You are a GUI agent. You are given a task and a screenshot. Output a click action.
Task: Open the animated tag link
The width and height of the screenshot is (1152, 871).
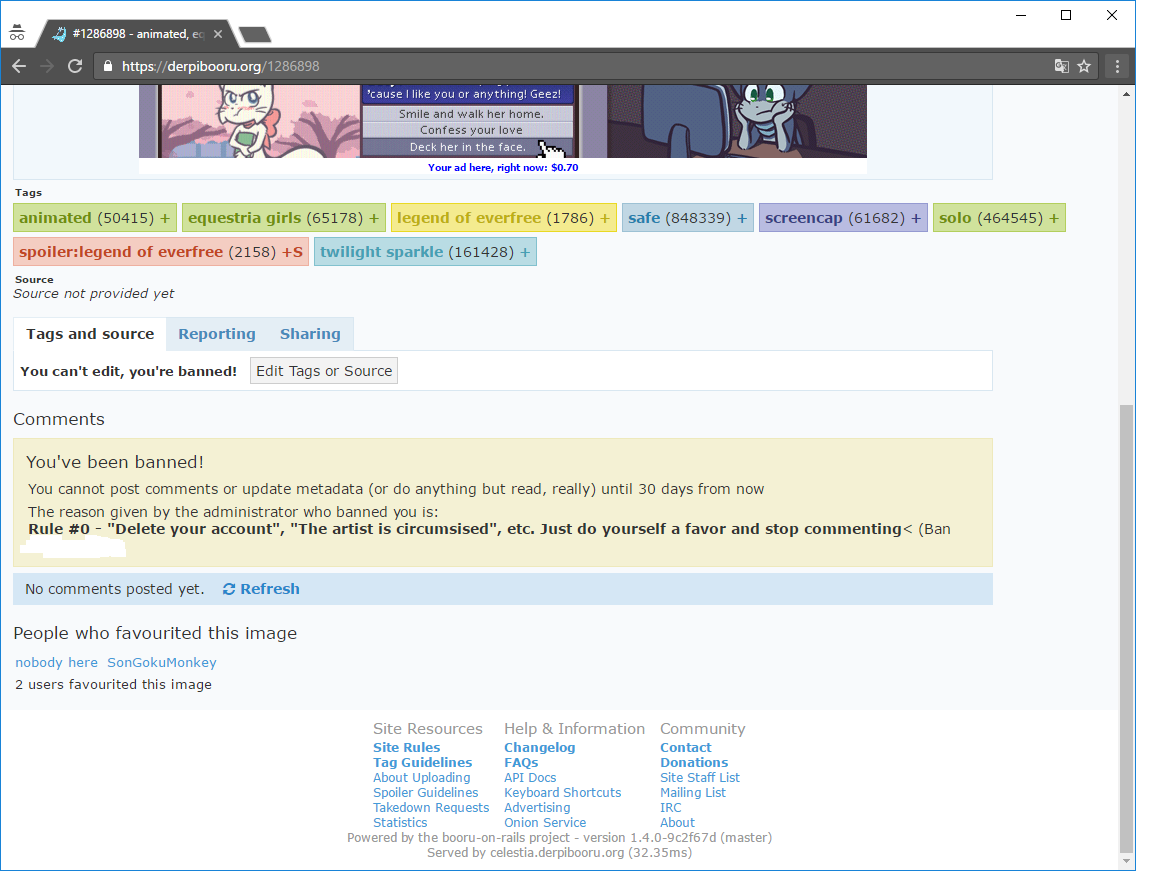tap(55, 218)
